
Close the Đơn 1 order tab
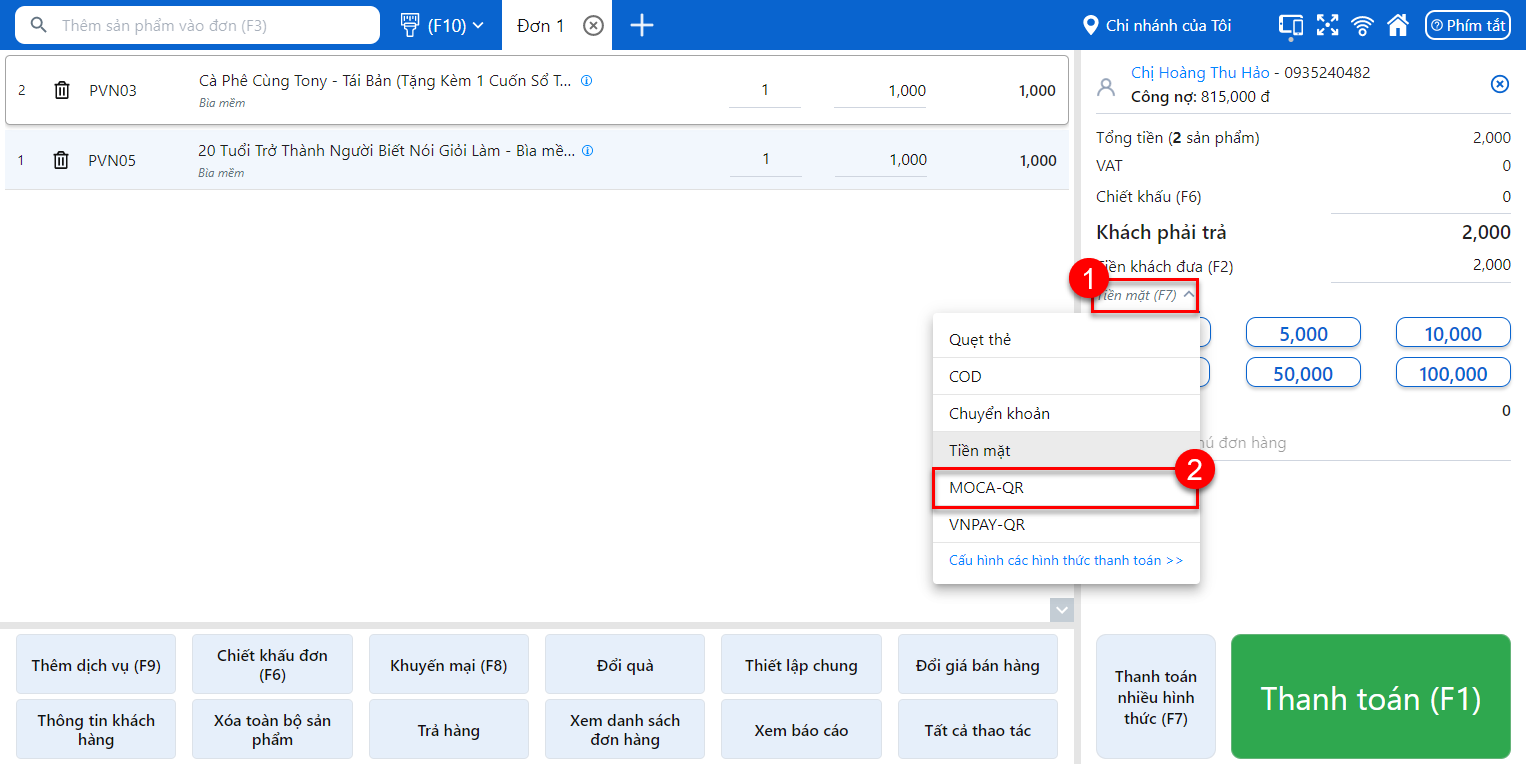coord(593,26)
